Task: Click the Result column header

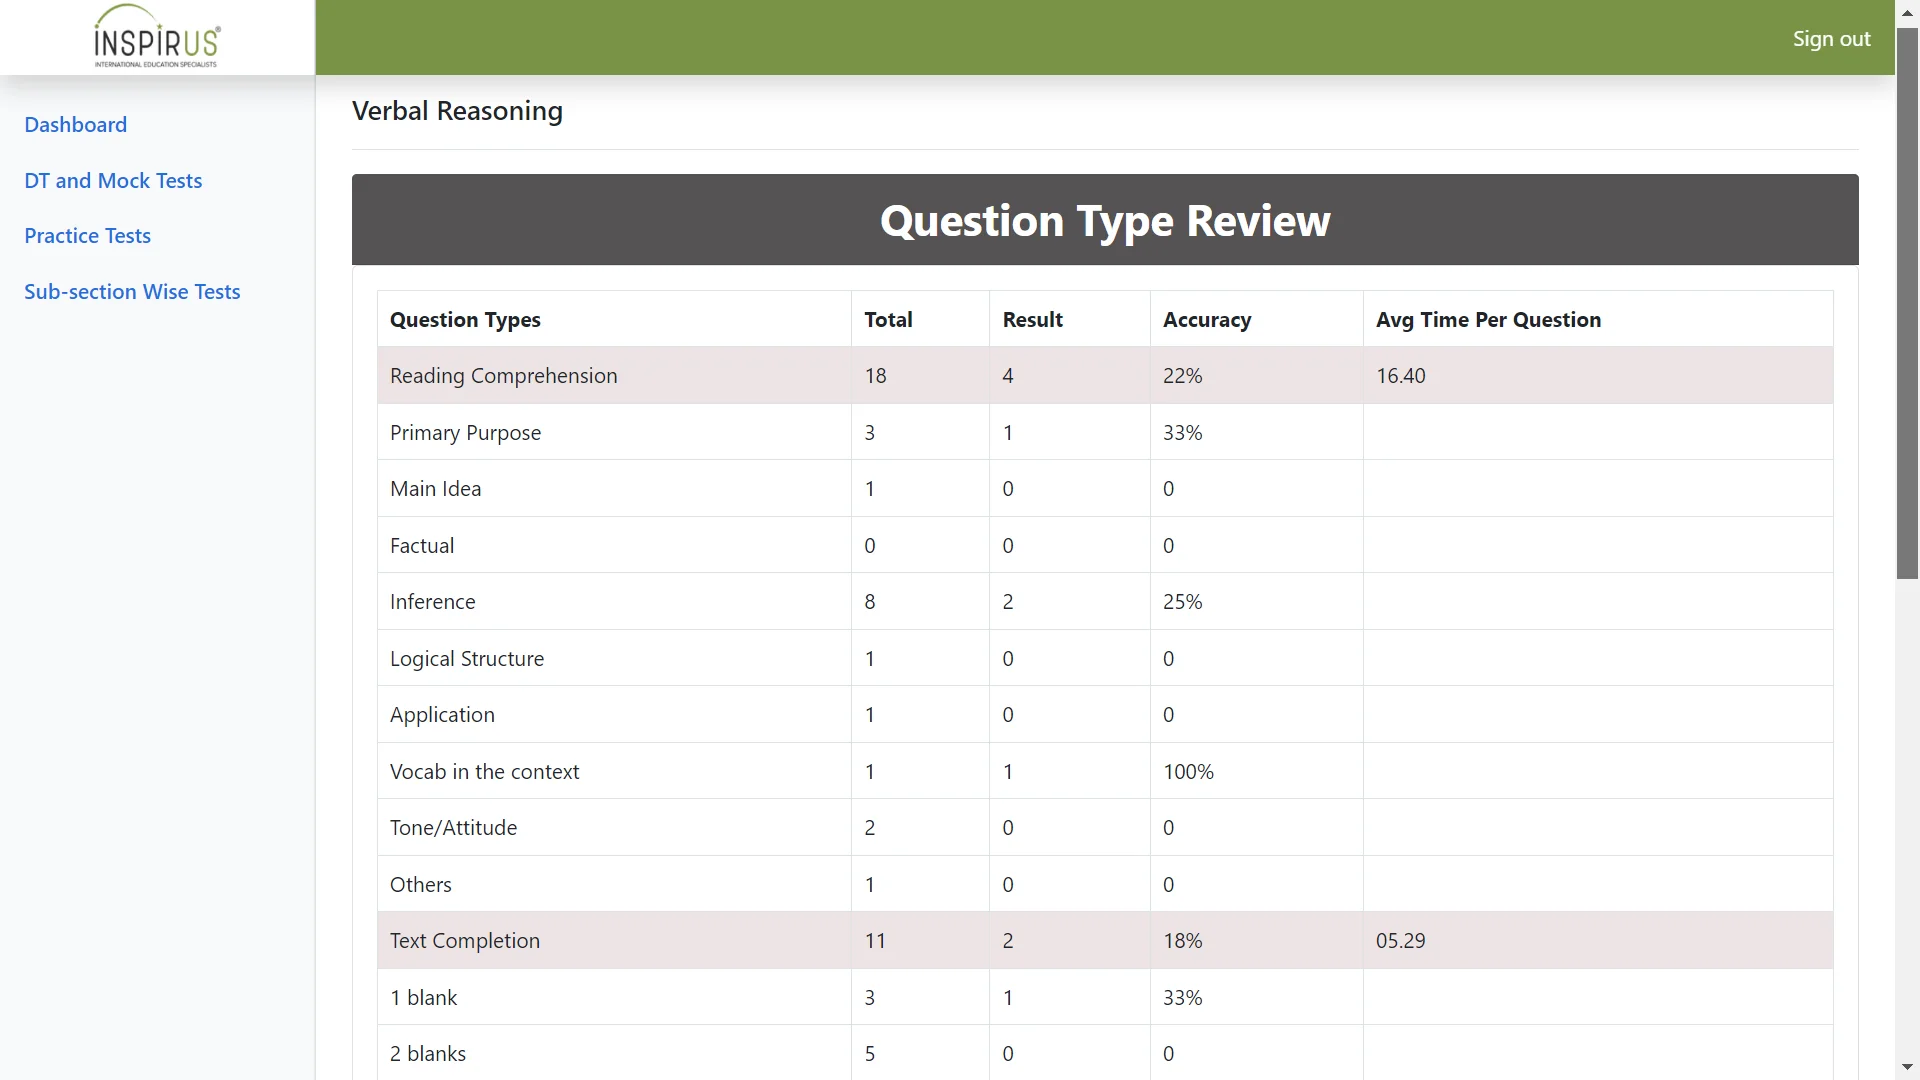Action: (x=1032, y=320)
